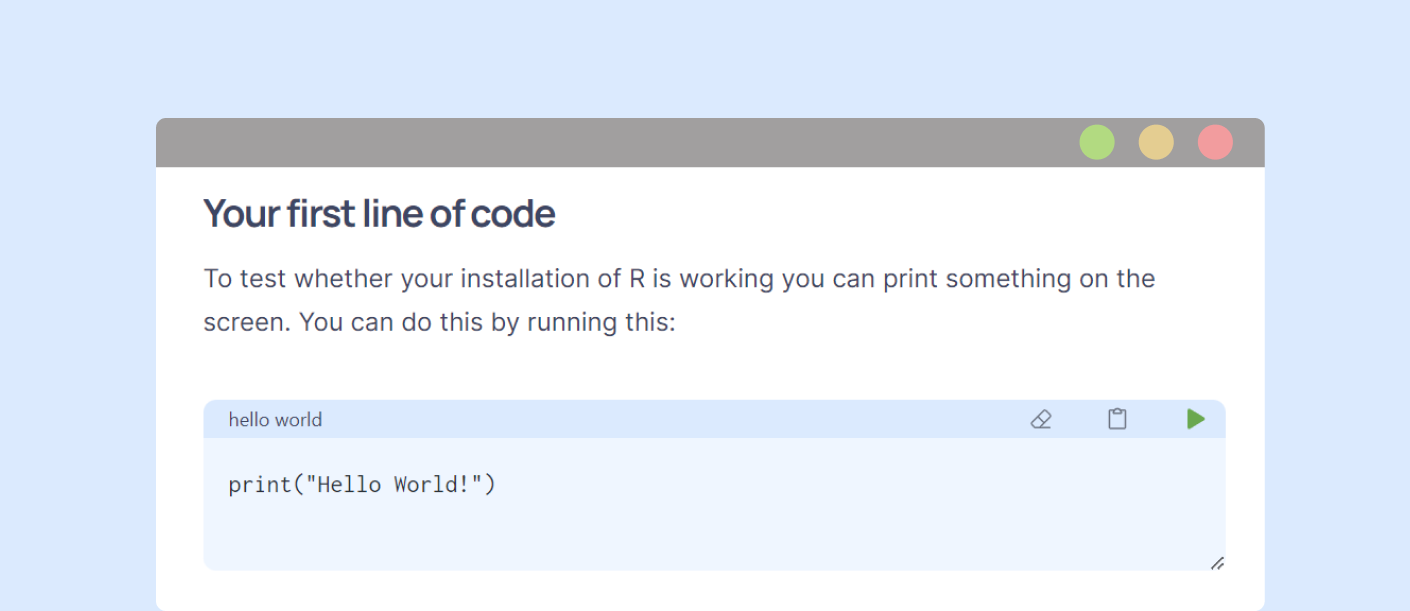1410x611 pixels.
Task: Click the letter "R" in the paragraph
Action: tap(637, 278)
